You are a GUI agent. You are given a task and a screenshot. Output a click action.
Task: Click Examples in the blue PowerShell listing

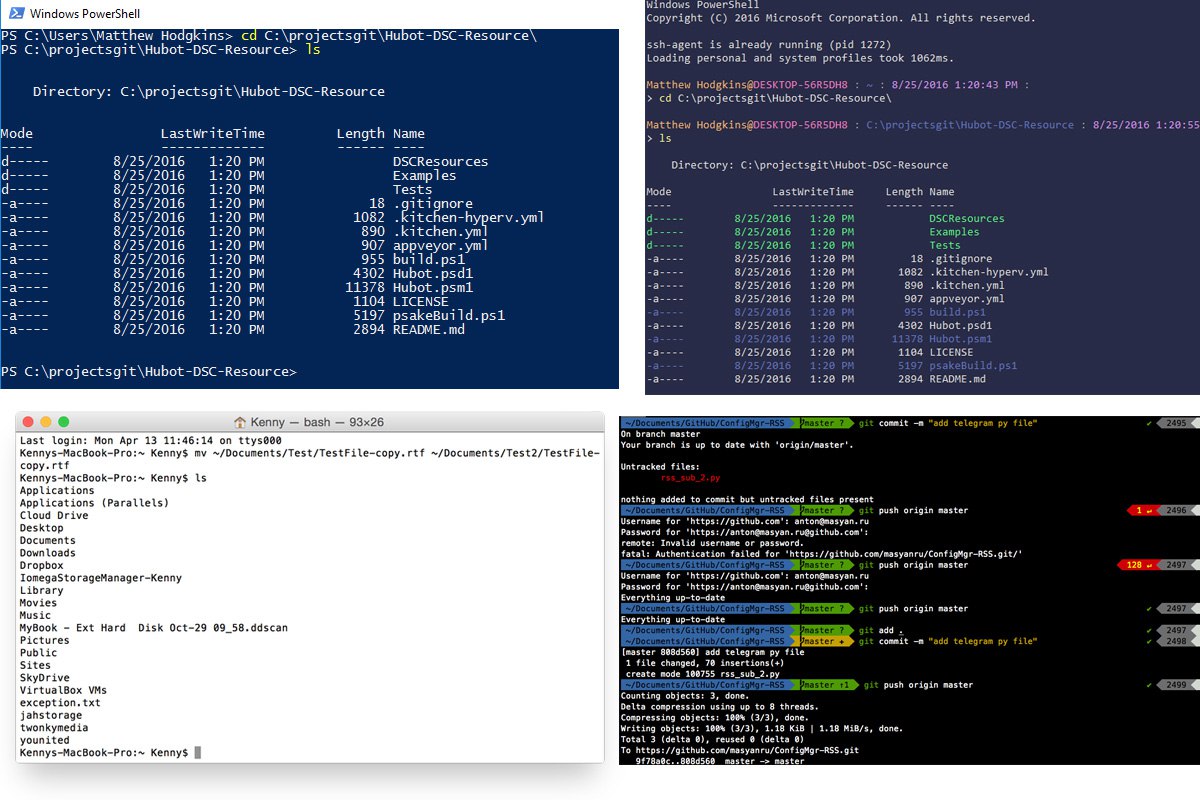click(x=425, y=175)
